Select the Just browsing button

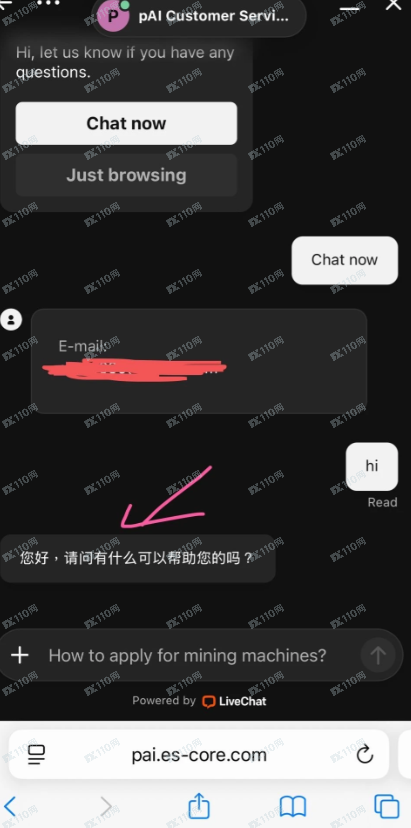click(126, 175)
